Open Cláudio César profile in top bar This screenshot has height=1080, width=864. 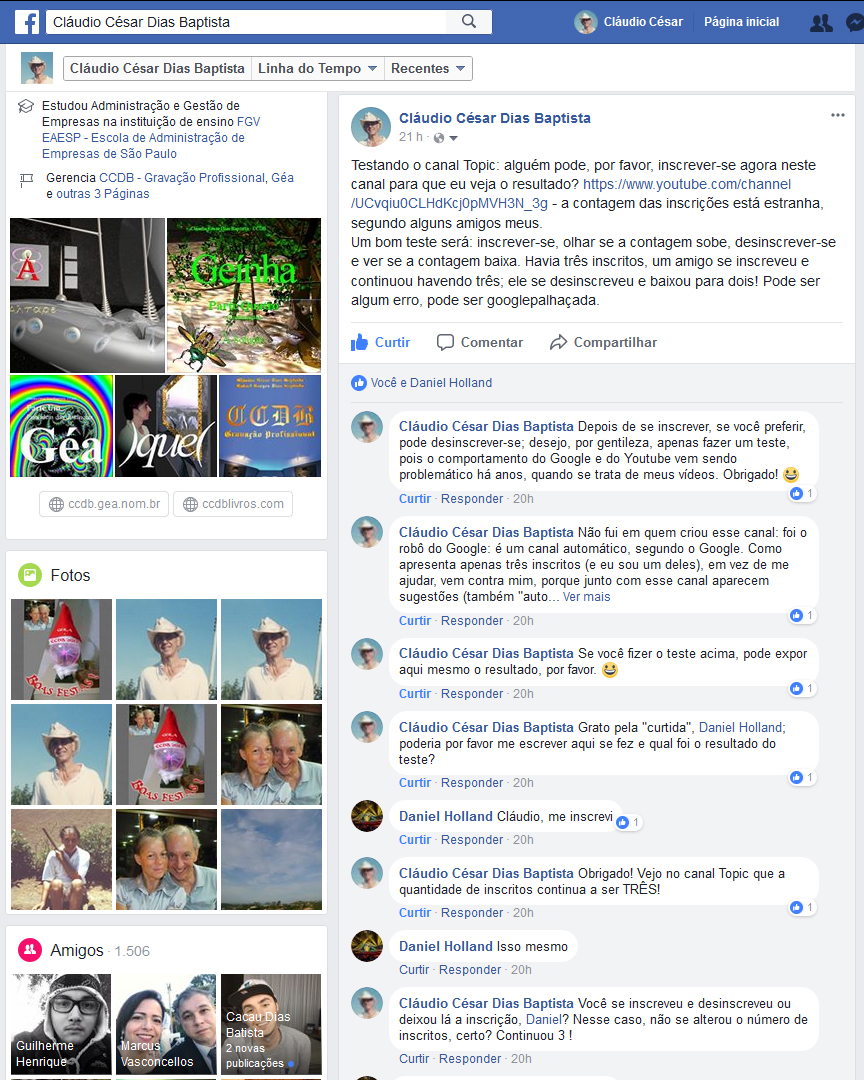628,22
